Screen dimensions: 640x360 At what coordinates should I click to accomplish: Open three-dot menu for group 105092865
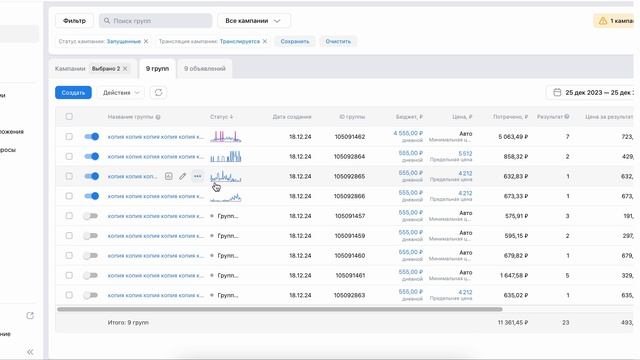(198, 176)
